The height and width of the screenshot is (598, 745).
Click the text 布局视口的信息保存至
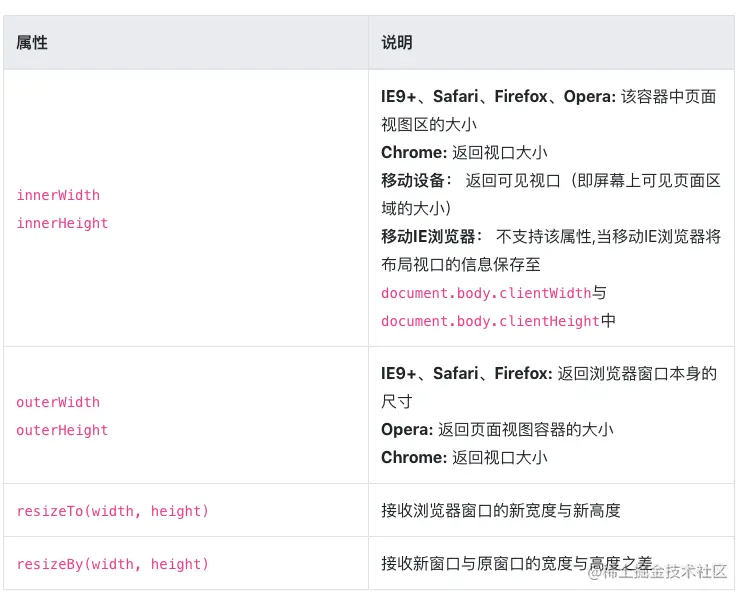pos(461,265)
